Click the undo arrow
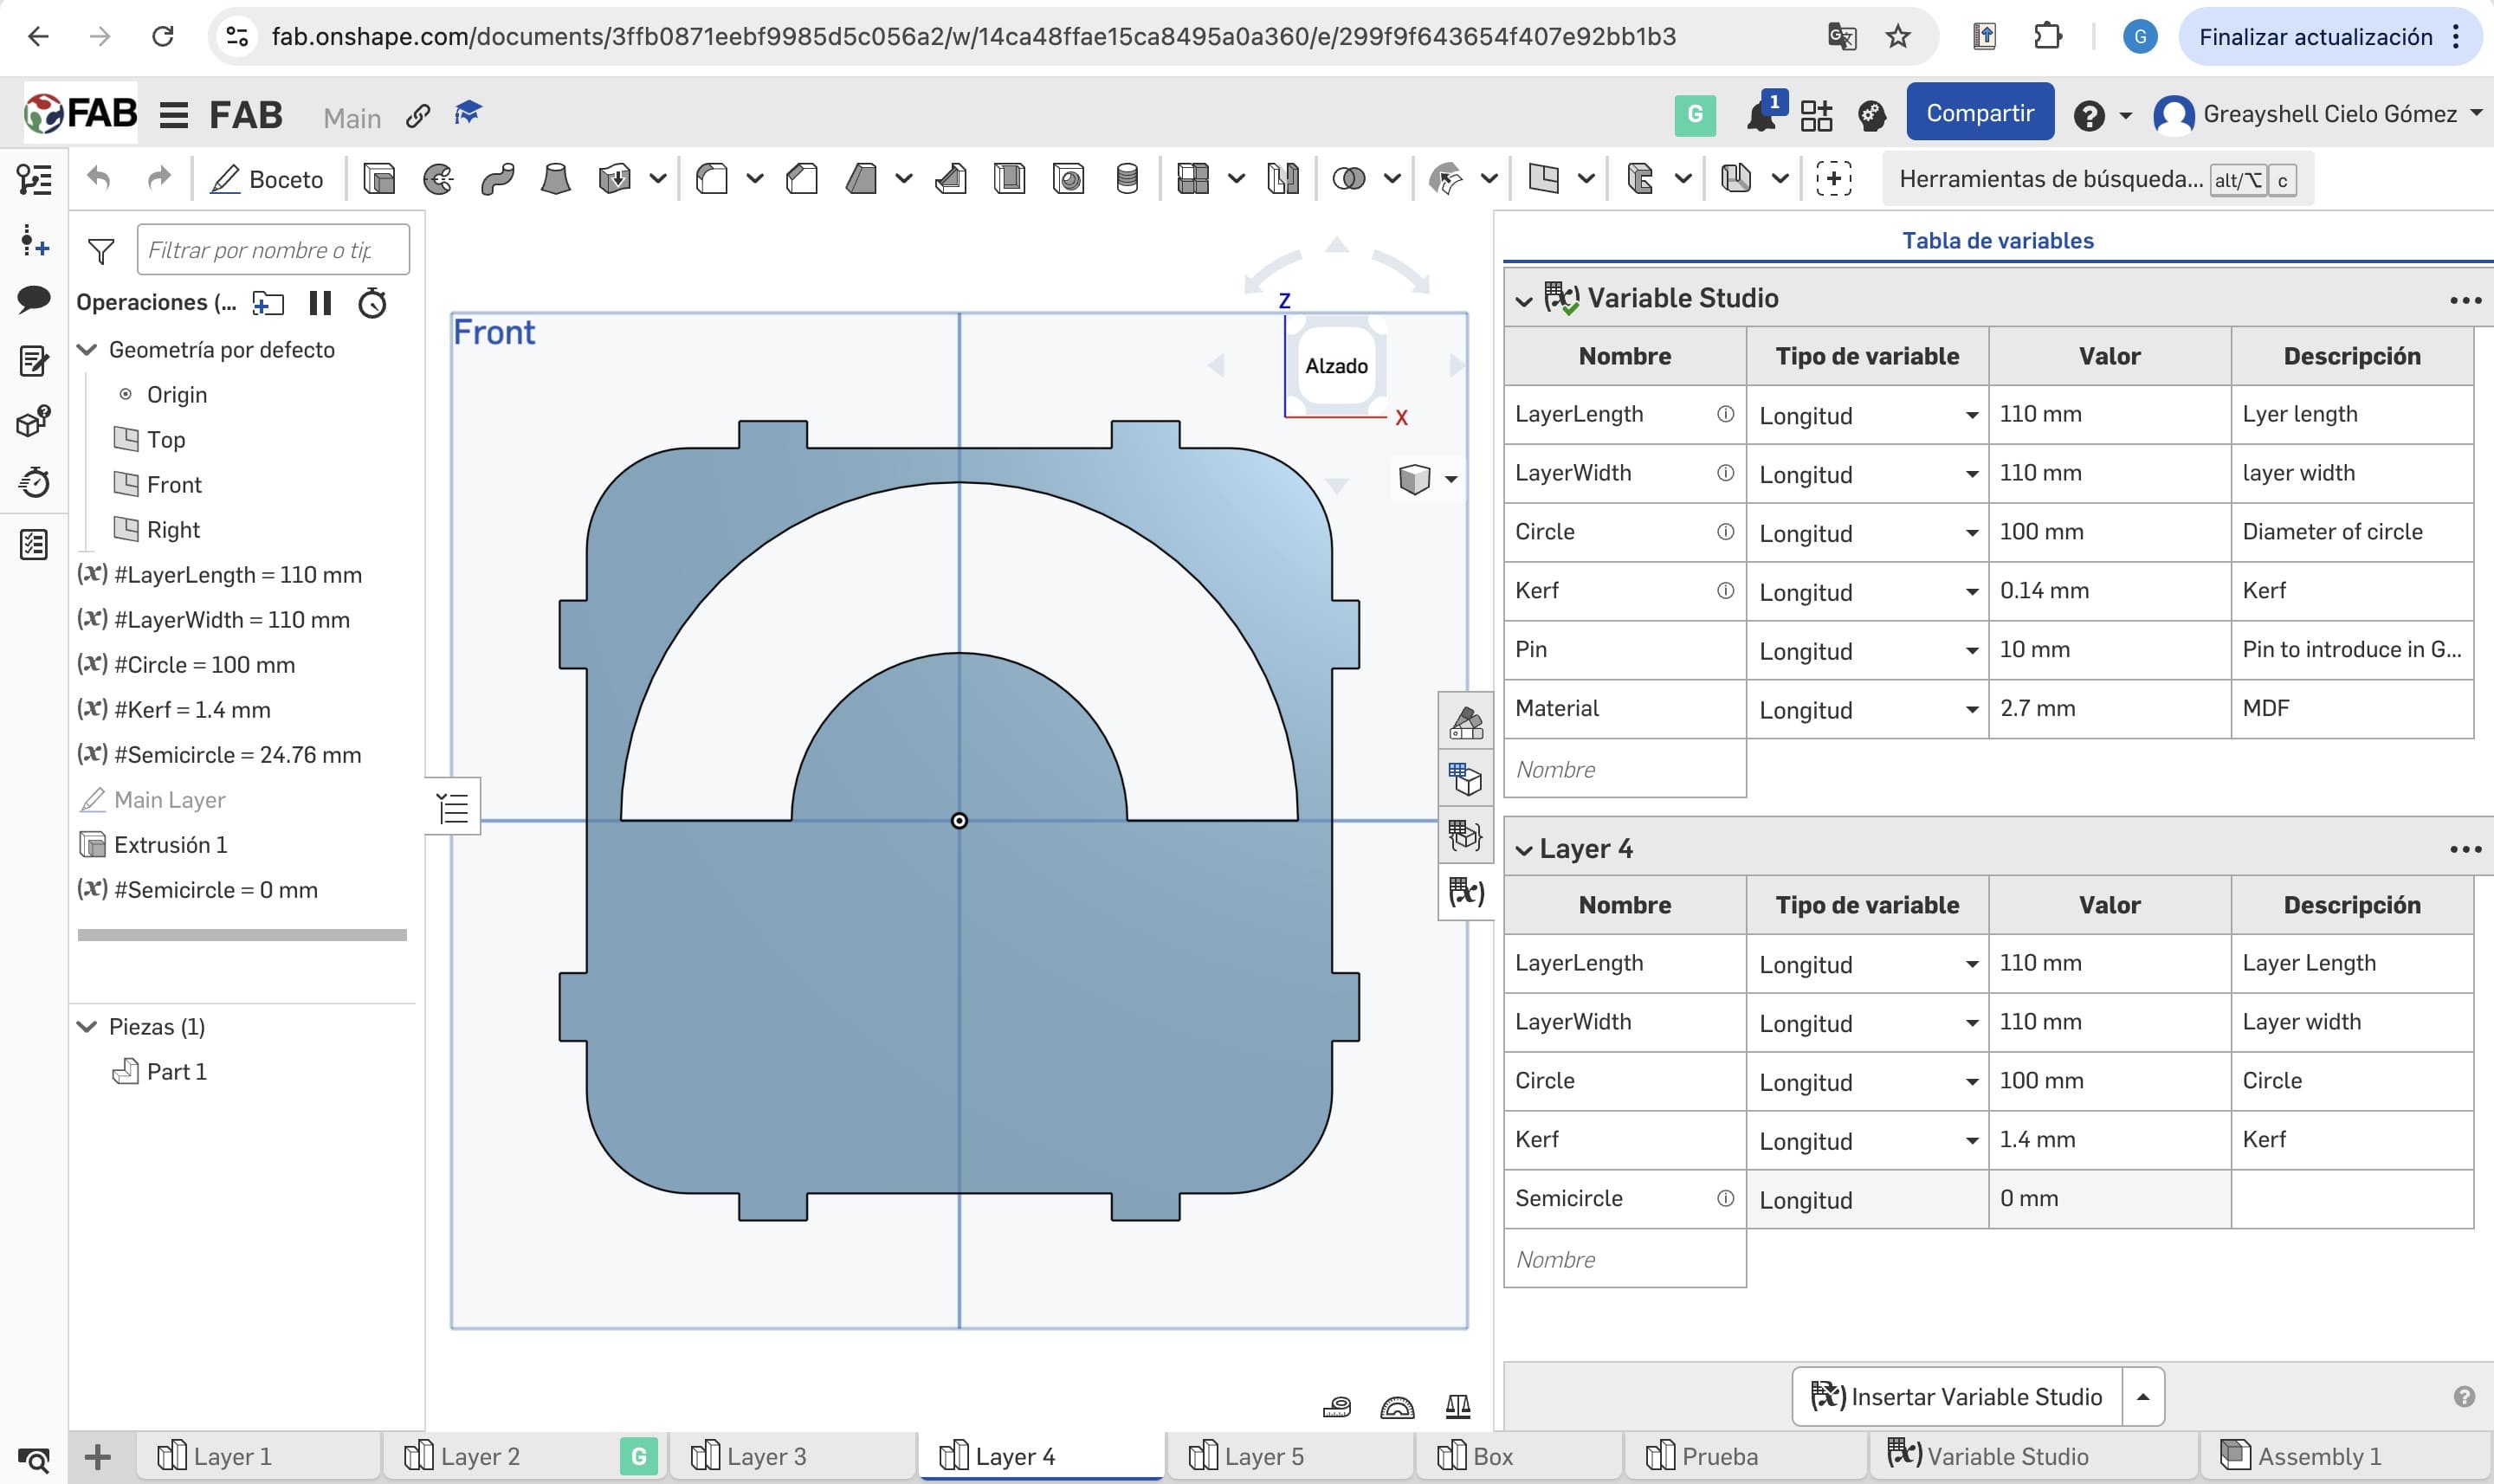Screen dimensions: 2494x1484 (99, 179)
